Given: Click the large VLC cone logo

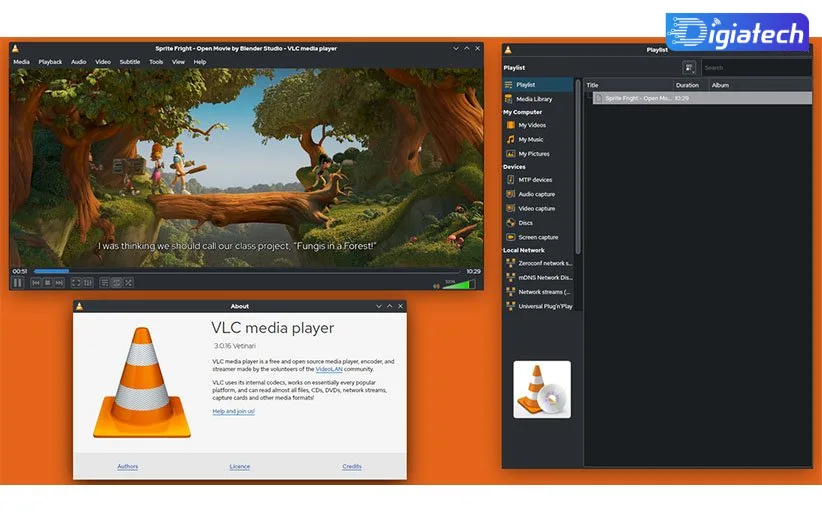Looking at the screenshot, I should 142,383.
